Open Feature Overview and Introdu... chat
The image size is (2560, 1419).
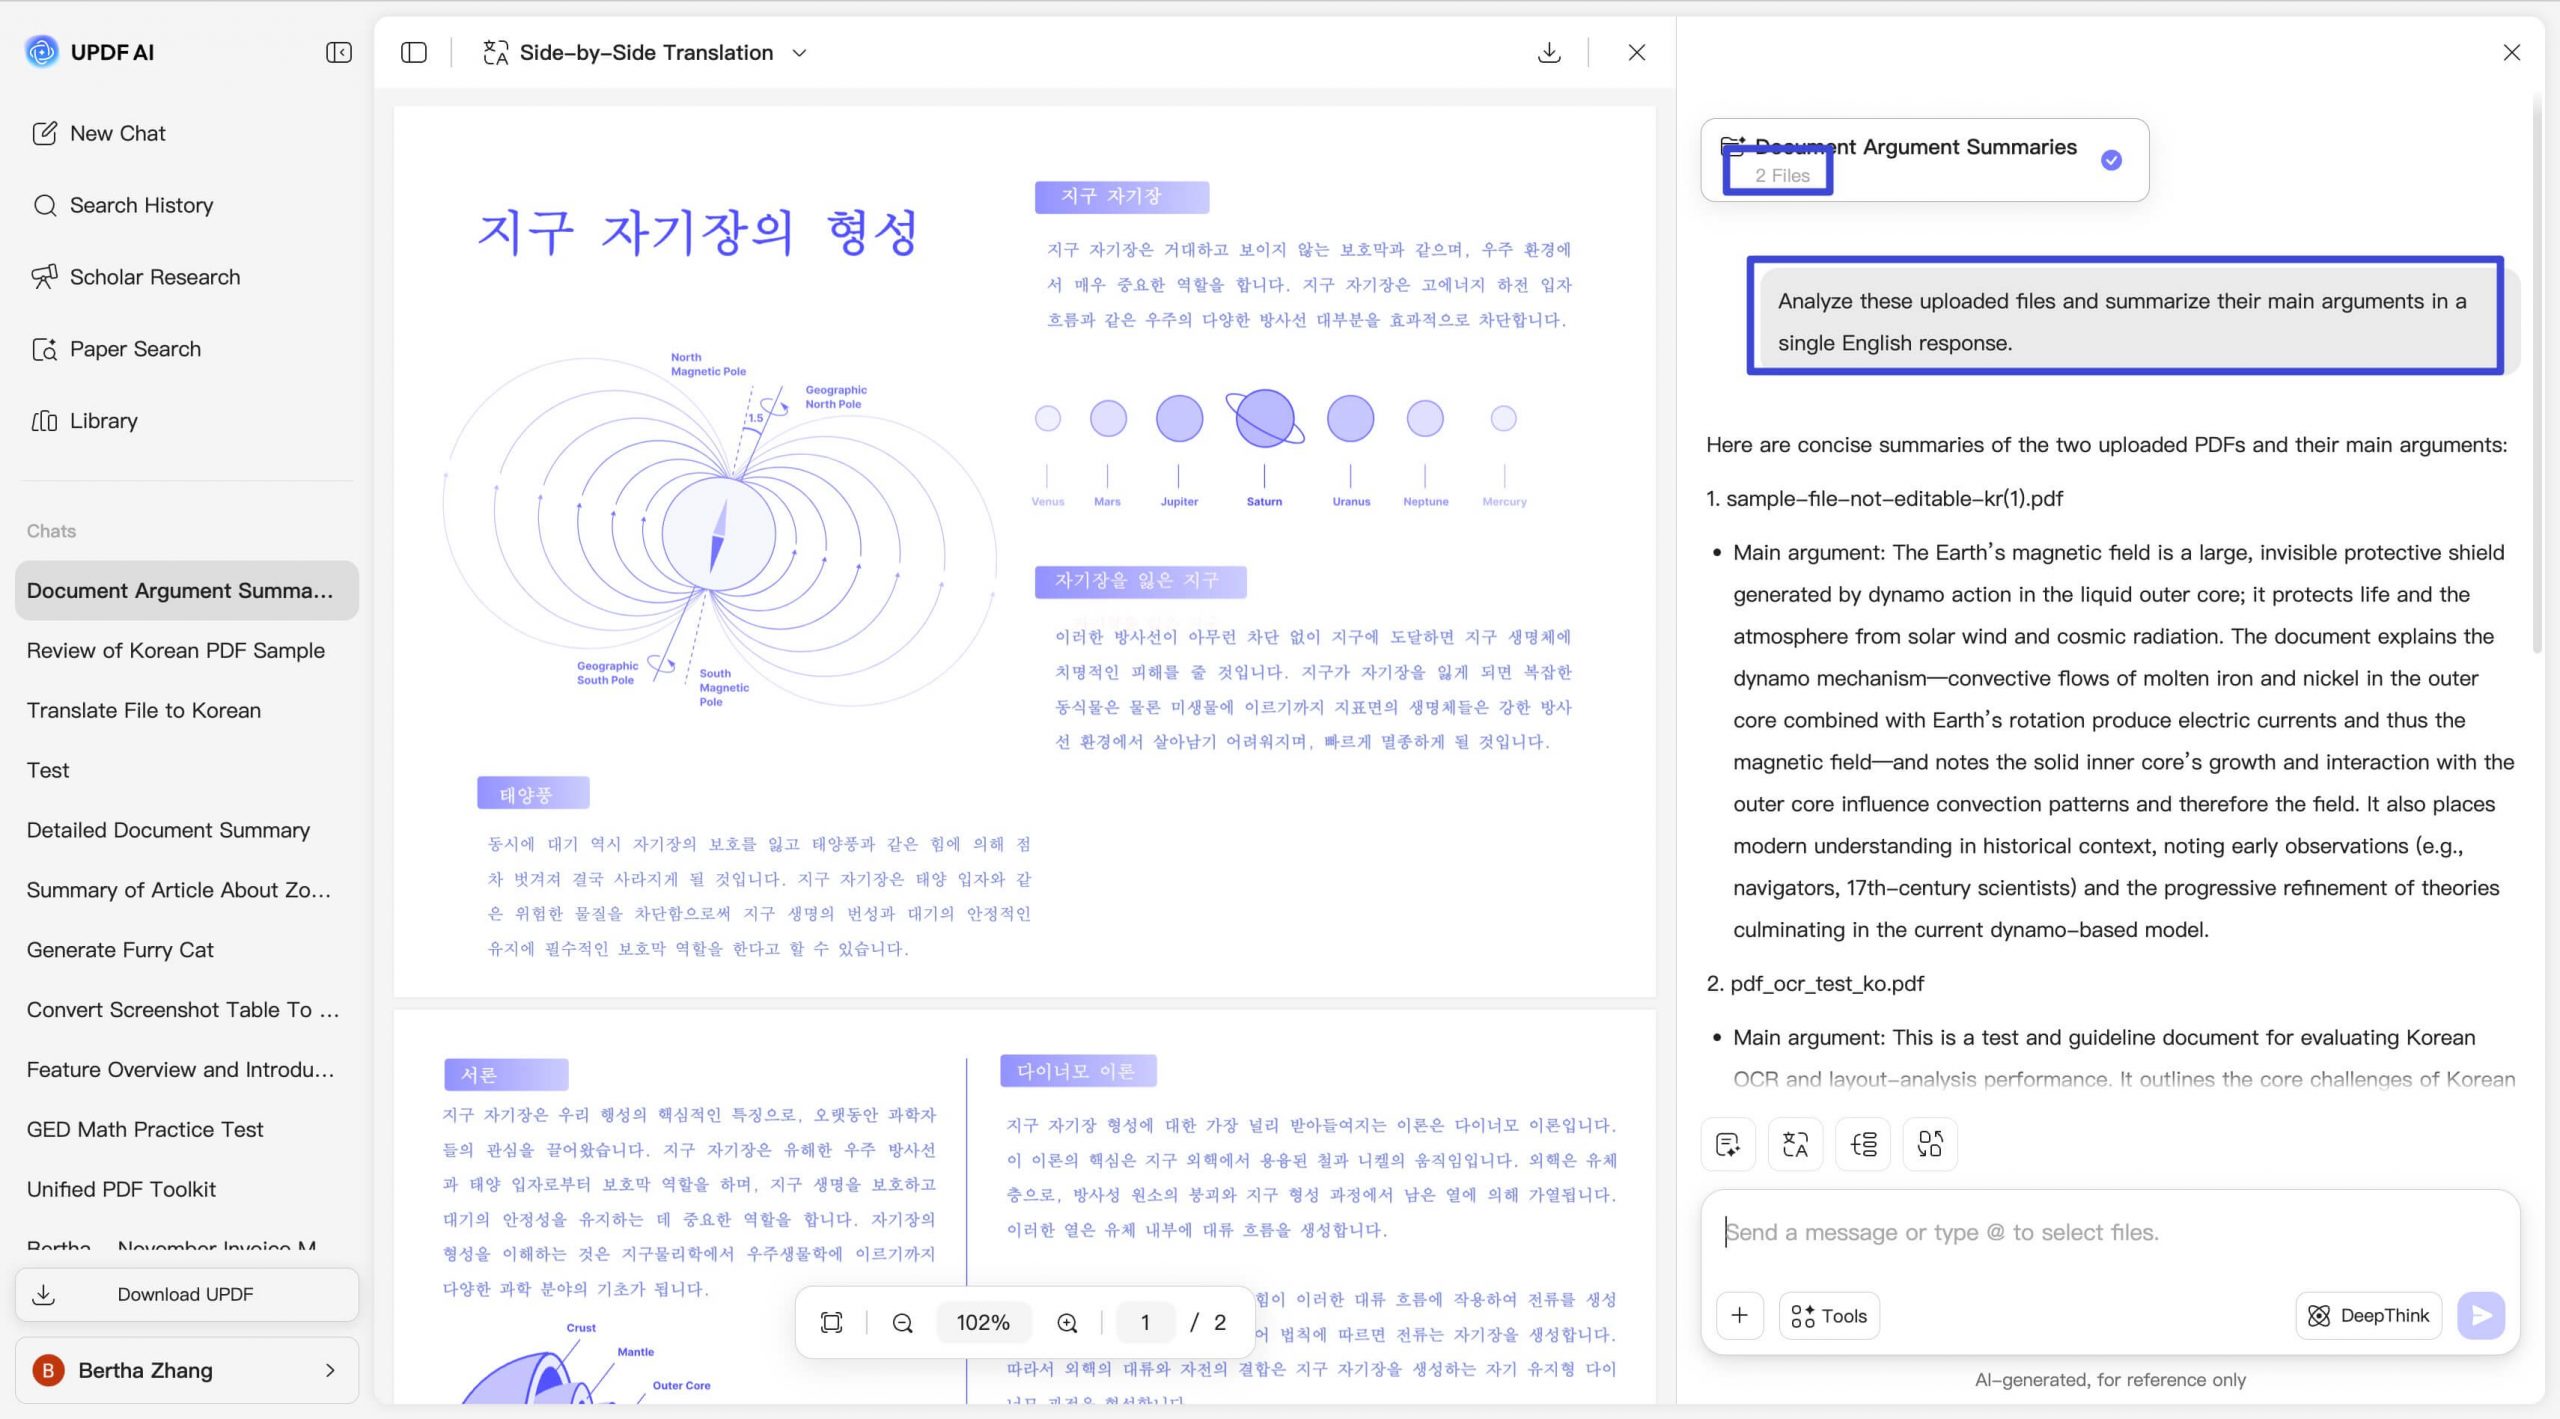click(x=187, y=1070)
